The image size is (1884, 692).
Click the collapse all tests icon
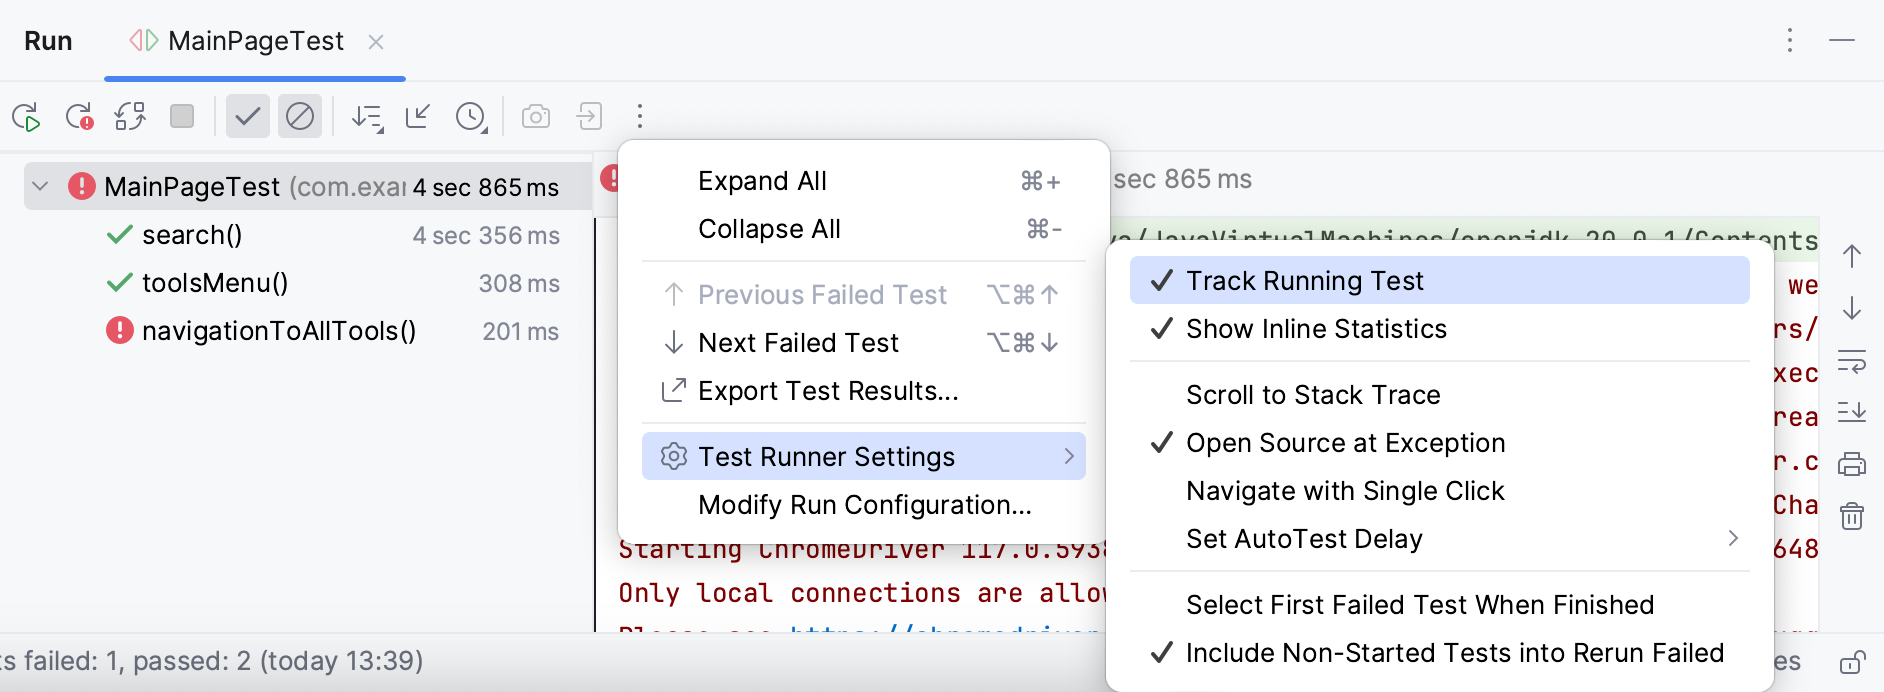[418, 116]
